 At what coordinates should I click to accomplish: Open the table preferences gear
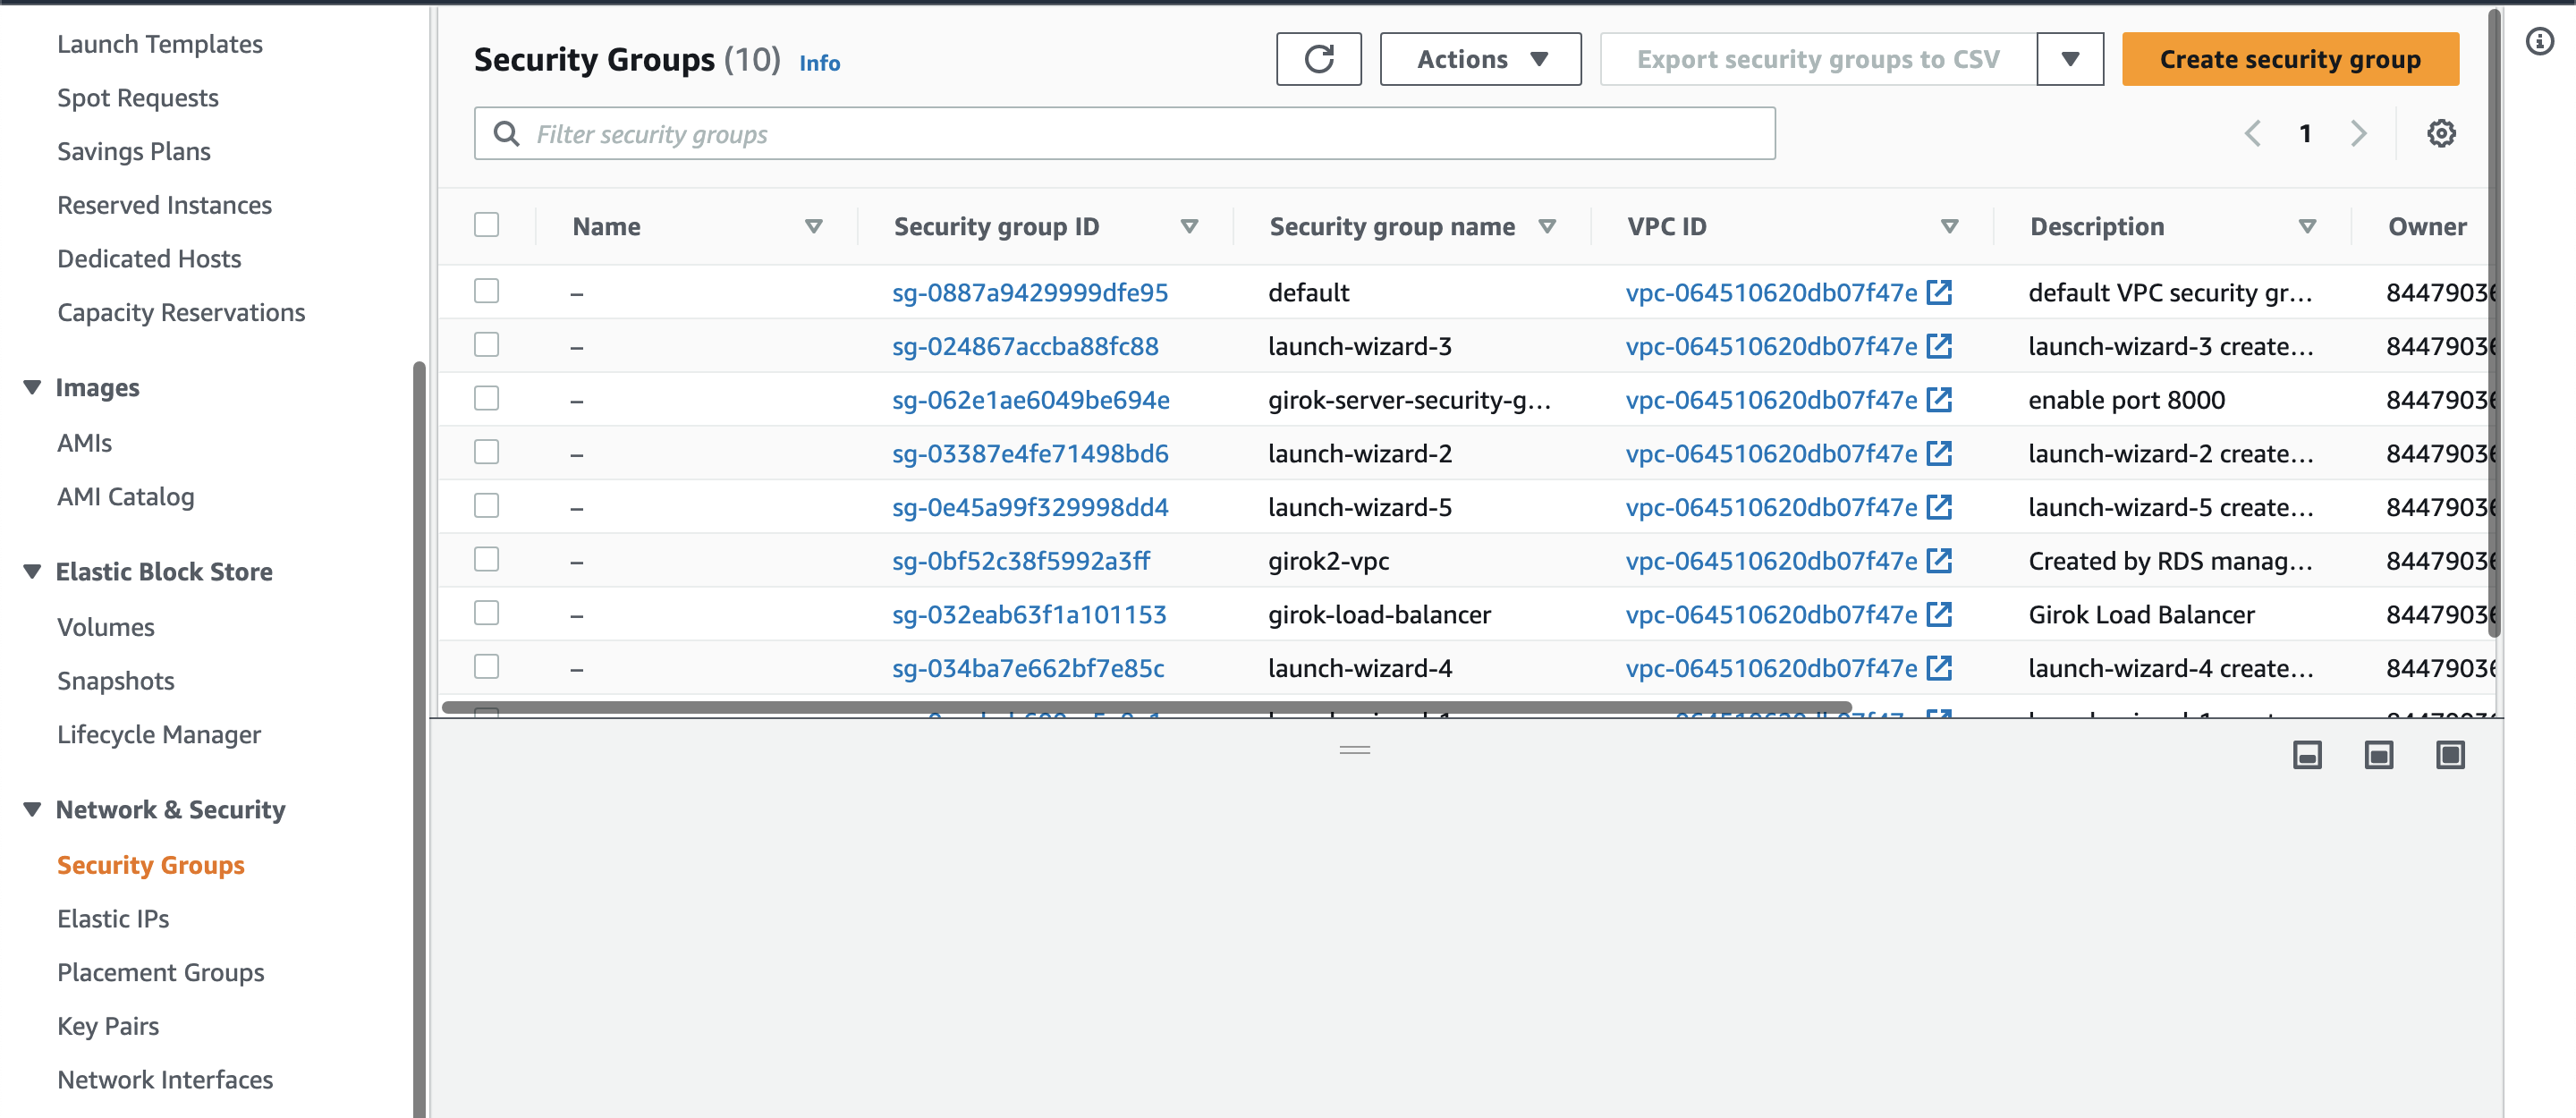(x=2441, y=133)
